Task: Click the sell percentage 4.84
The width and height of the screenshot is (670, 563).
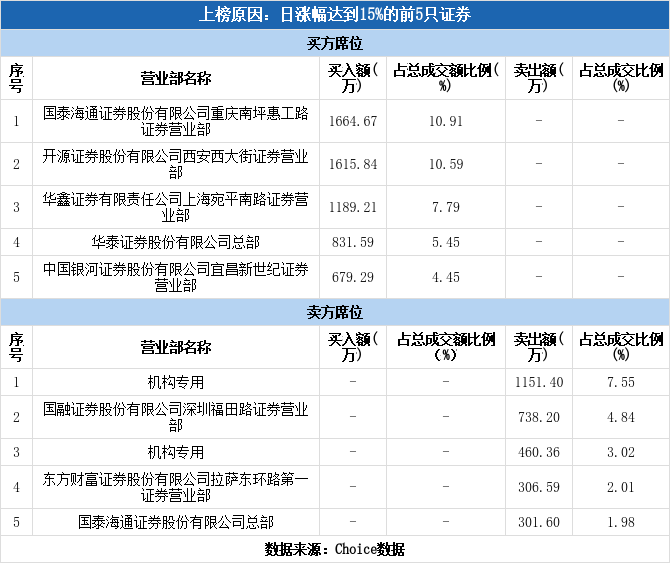Action: click(621, 417)
